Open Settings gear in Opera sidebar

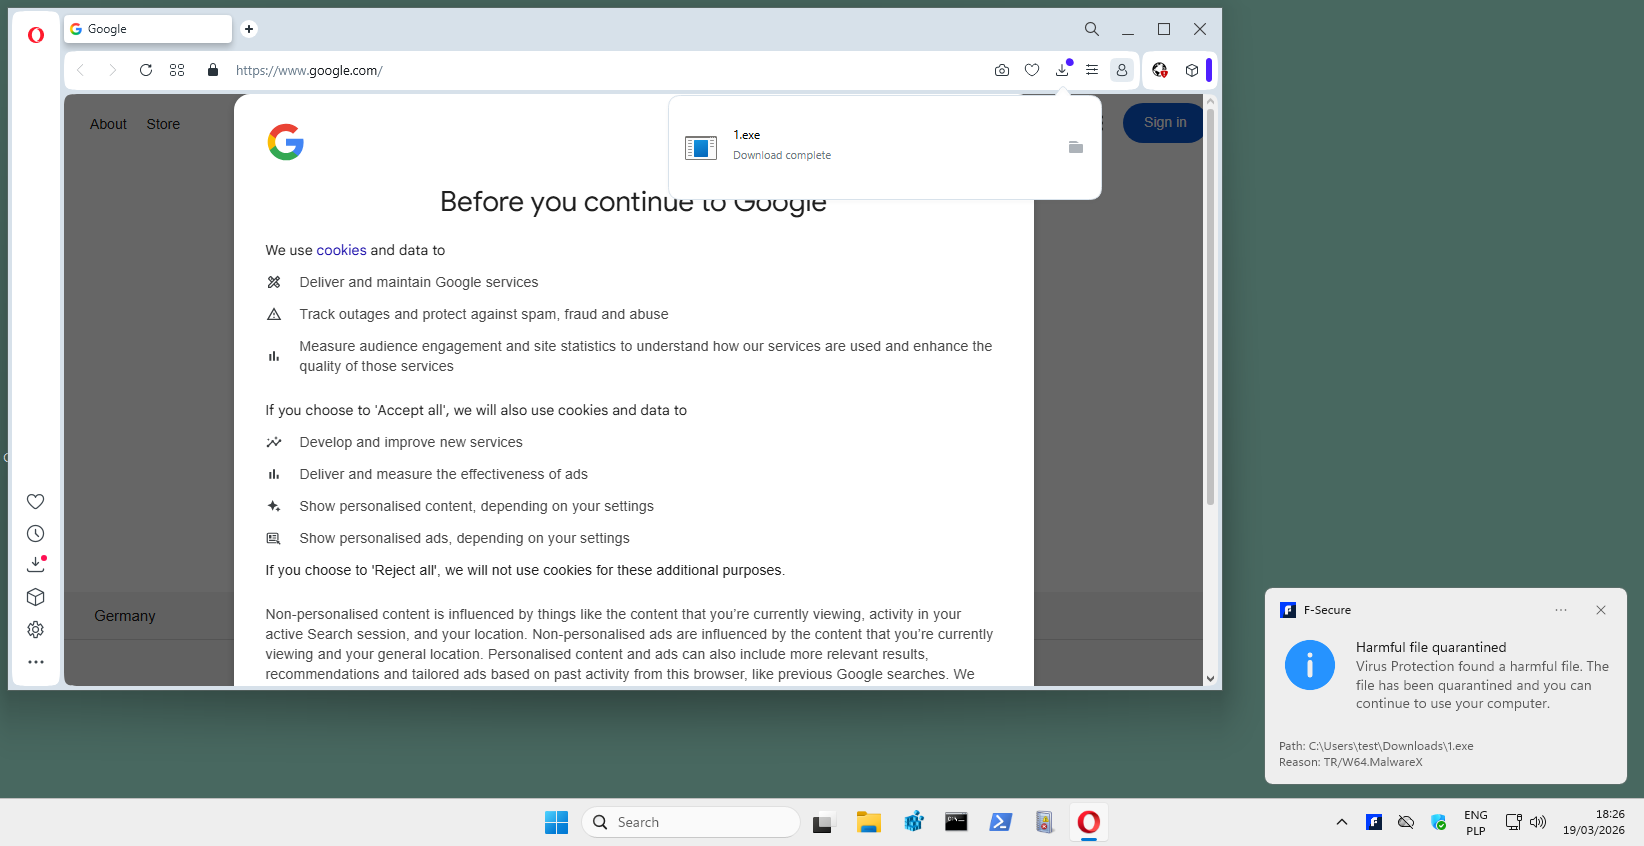36,630
